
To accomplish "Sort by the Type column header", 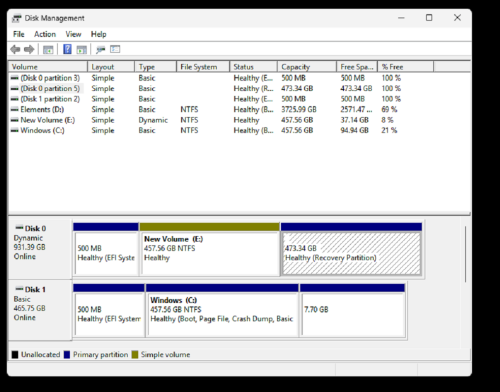I will [155, 67].
